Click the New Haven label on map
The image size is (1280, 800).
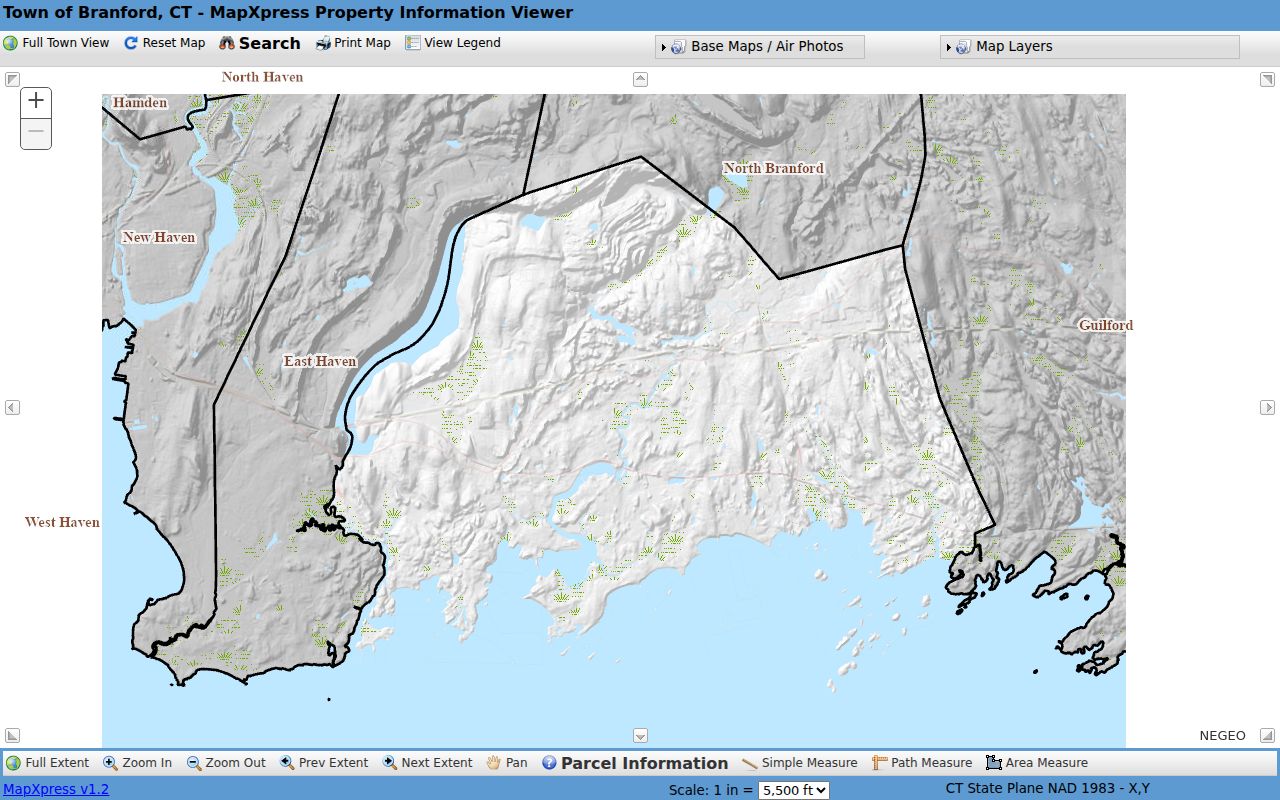click(x=159, y=237)
